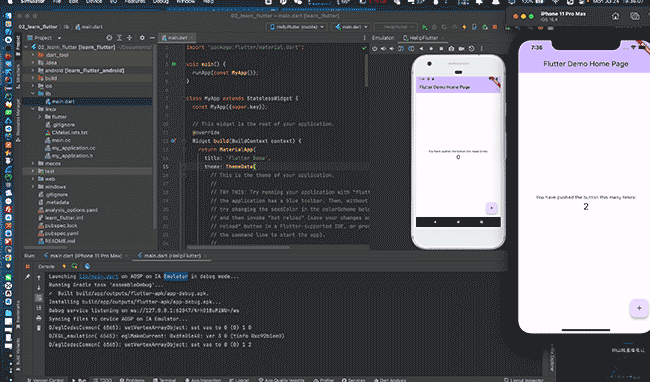Viewport: 650px width, 382px height.
Task: Click the Hot Restart green icon in Run console
Action: (75, 266)
